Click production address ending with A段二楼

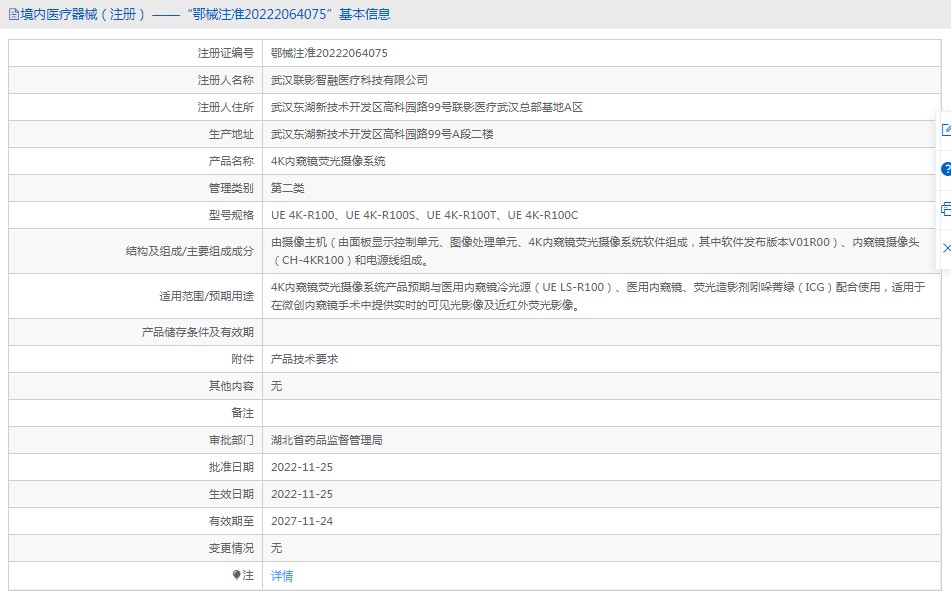(382, 134)
